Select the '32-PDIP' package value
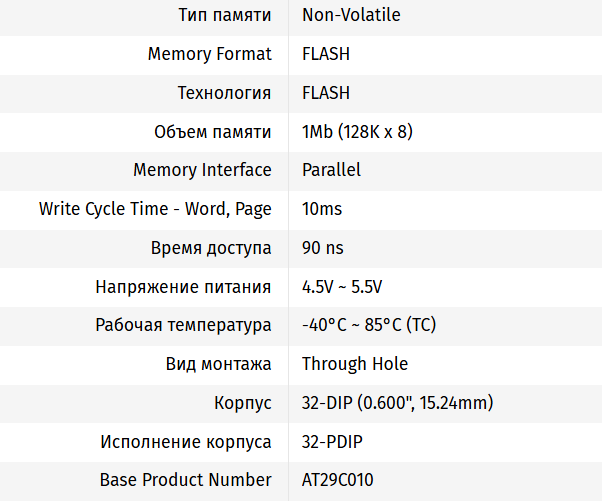Image resolution: width=602 pixels, height=501 pixels. click(331, 442)
